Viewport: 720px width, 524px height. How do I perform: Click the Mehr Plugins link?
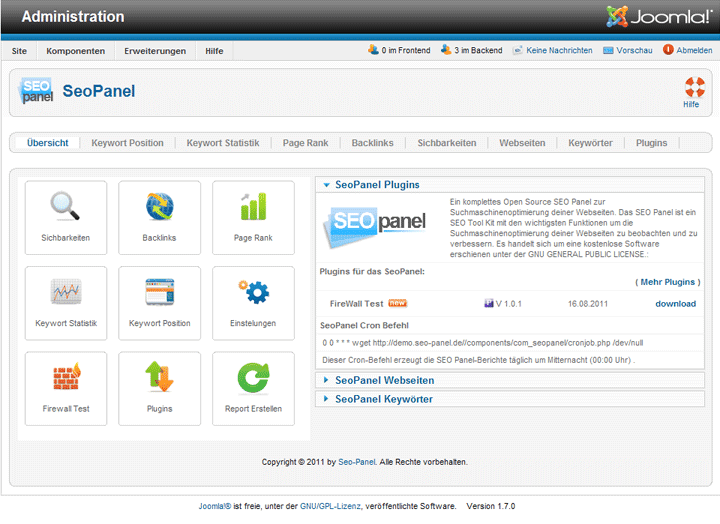[668, 282]
